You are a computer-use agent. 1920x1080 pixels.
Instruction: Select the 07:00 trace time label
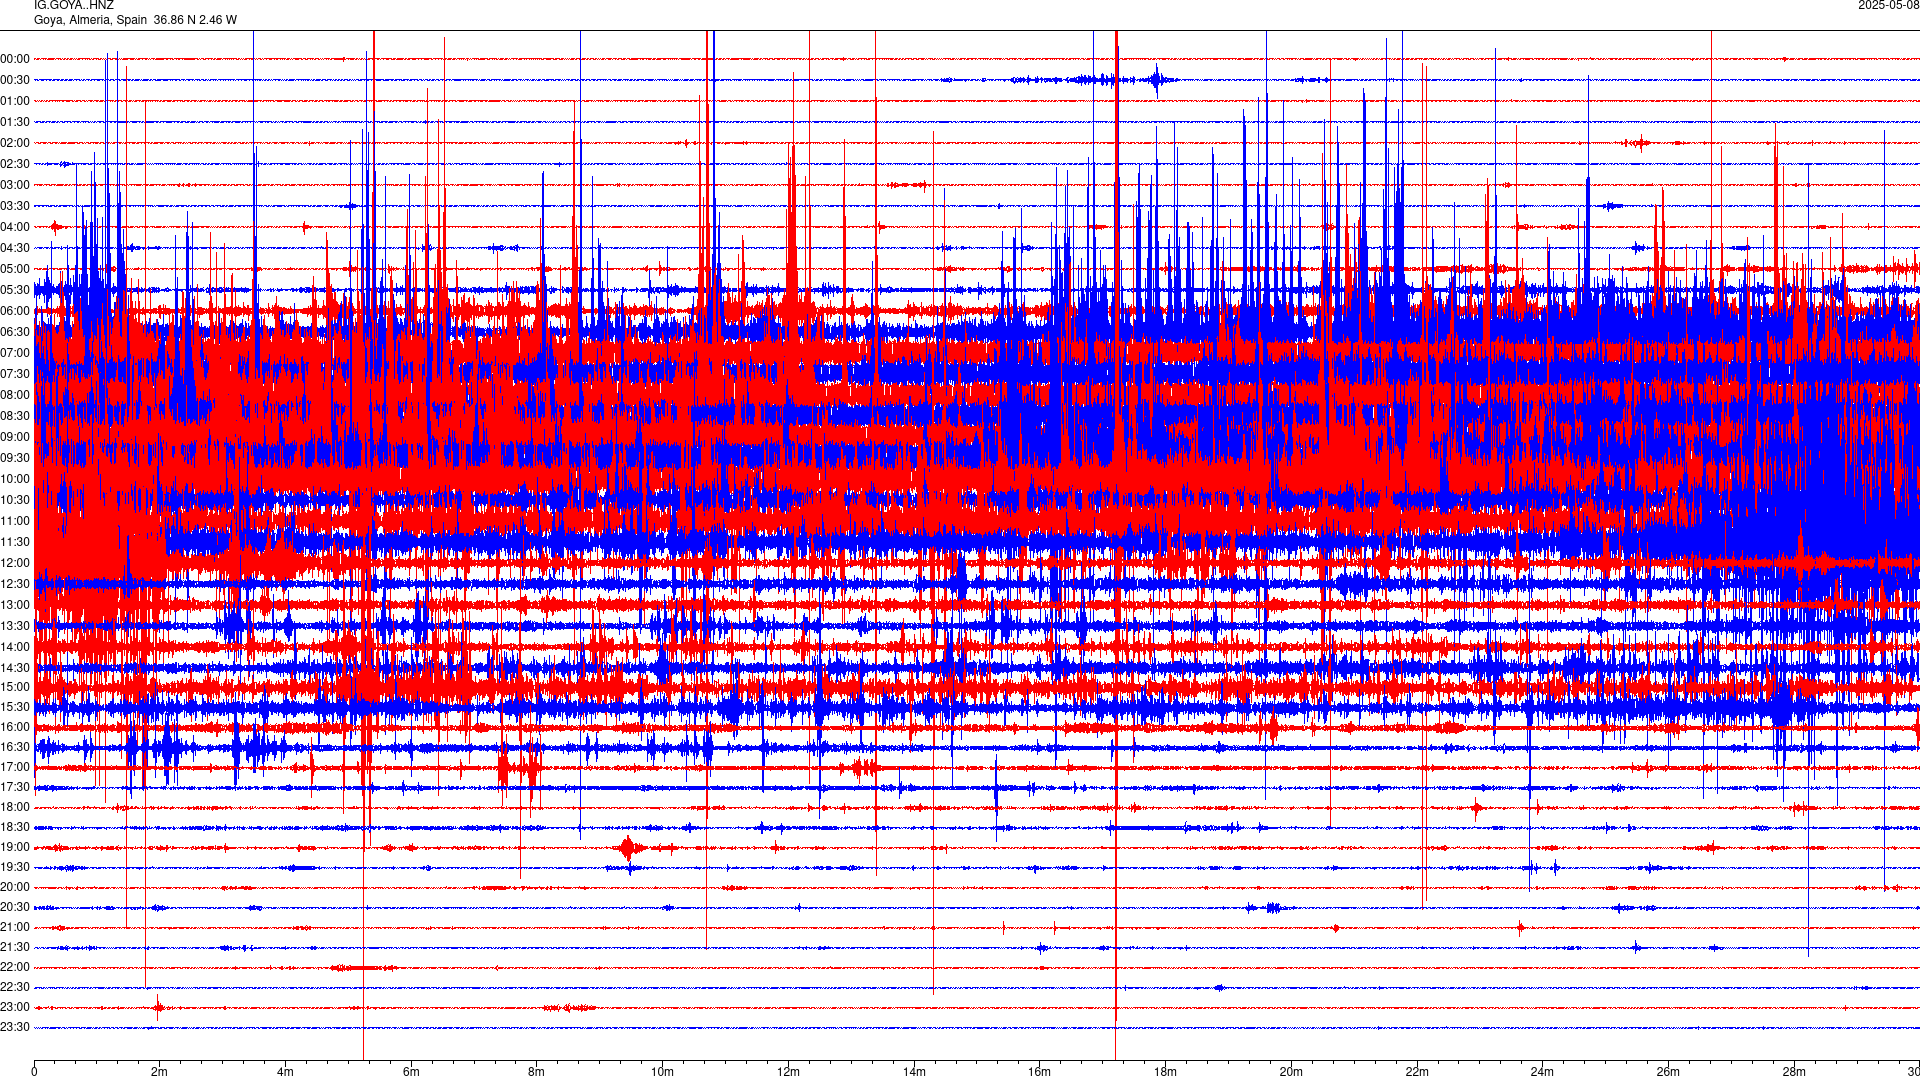pos(15,353)
